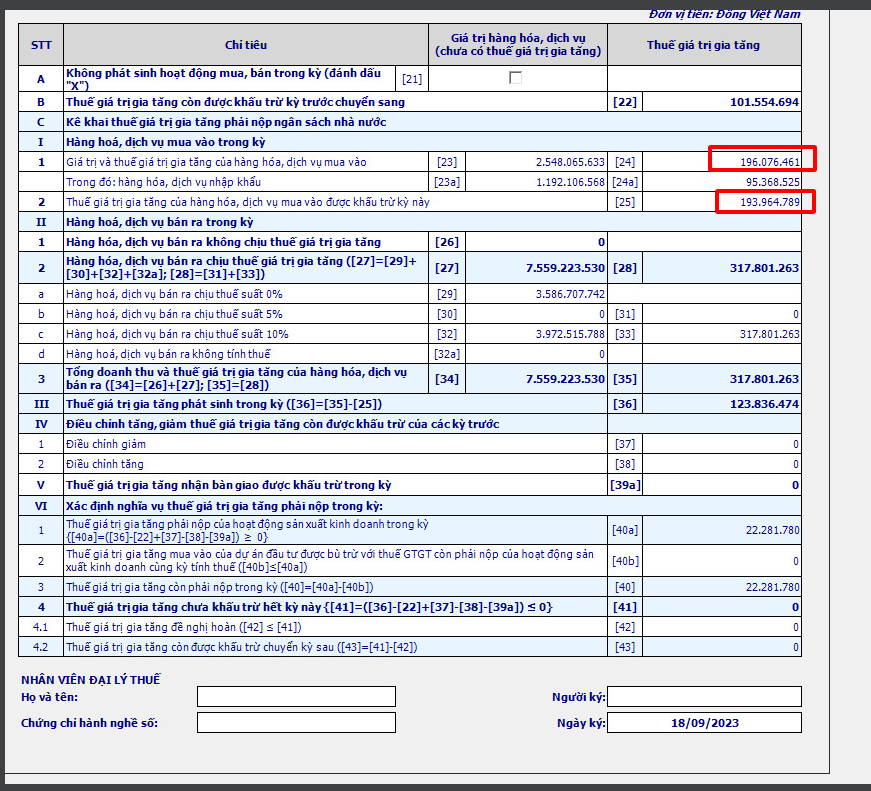
Task: Click the zero value in field [43]
Action: pyautogui.click(x=796, y=648)
